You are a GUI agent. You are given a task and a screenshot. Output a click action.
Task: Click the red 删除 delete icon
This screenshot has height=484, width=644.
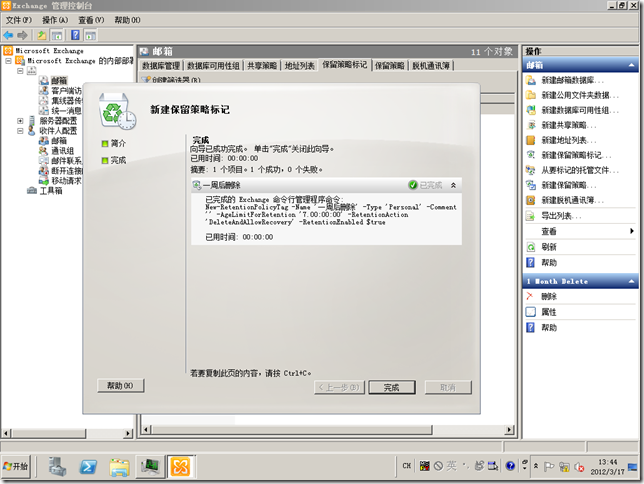pos(531,297)
